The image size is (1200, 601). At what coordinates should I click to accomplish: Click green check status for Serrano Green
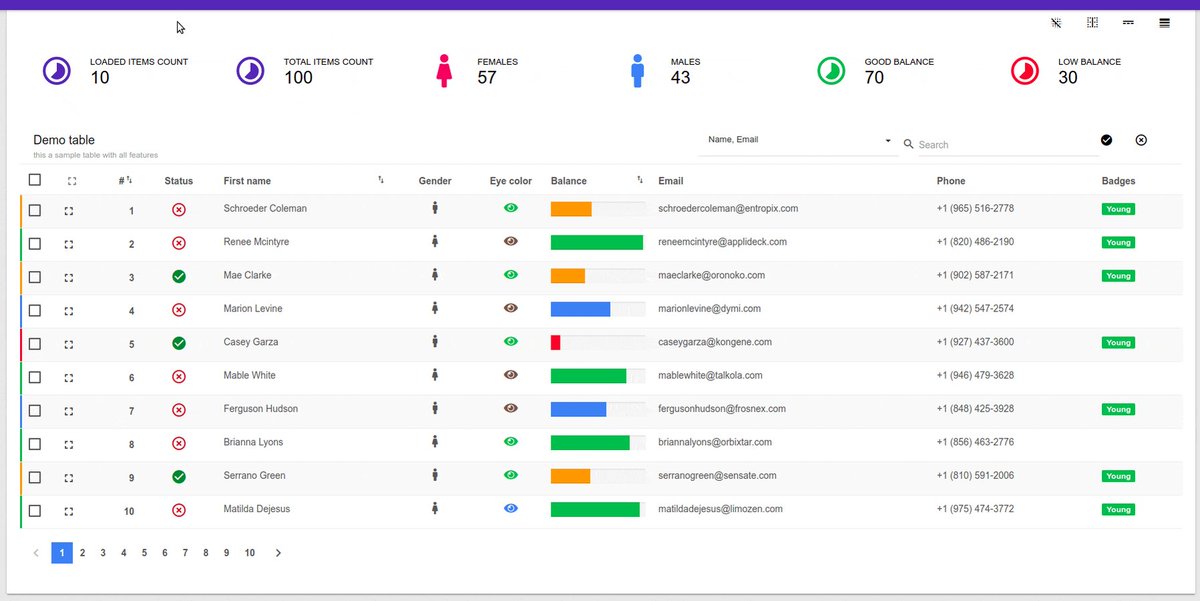[x=179, y=477]
